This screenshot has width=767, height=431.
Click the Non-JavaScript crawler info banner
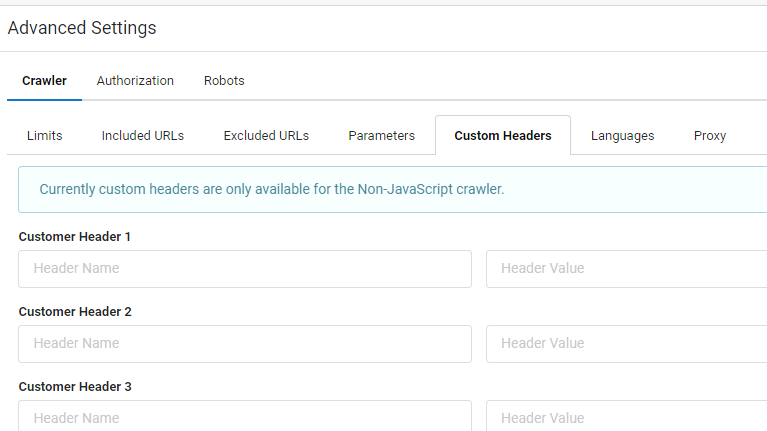pos(392,189)
